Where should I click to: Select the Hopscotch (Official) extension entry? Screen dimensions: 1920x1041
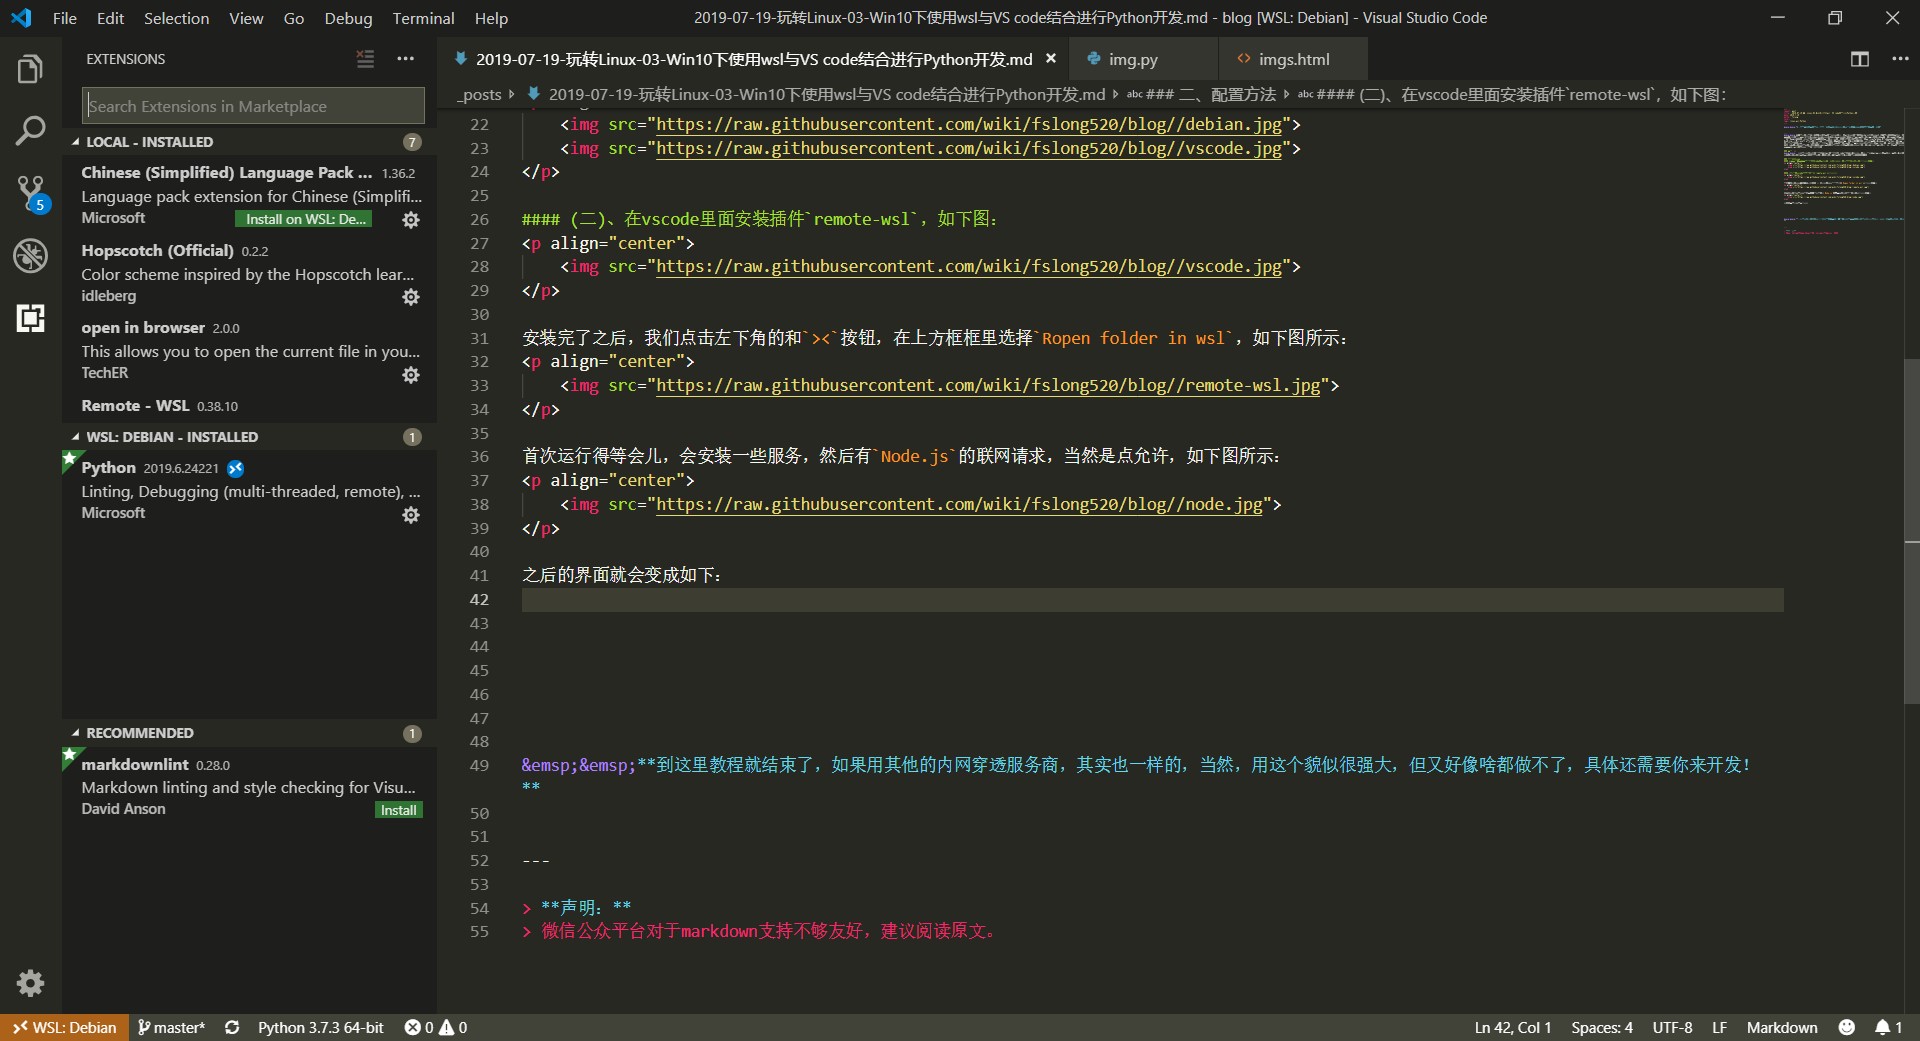click(x=249, y=272)
